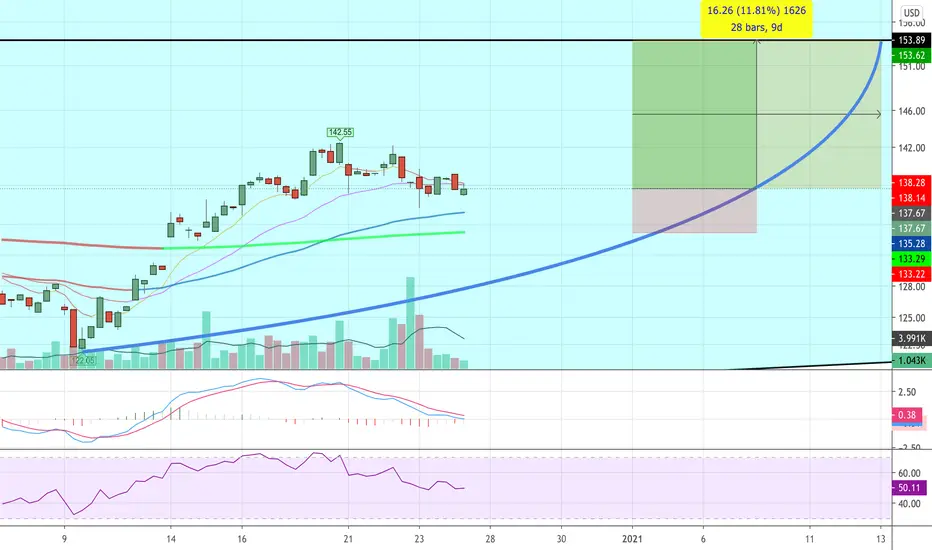Click the 2021 date label on time axis

pyautogui.click(x=632, y=539)
